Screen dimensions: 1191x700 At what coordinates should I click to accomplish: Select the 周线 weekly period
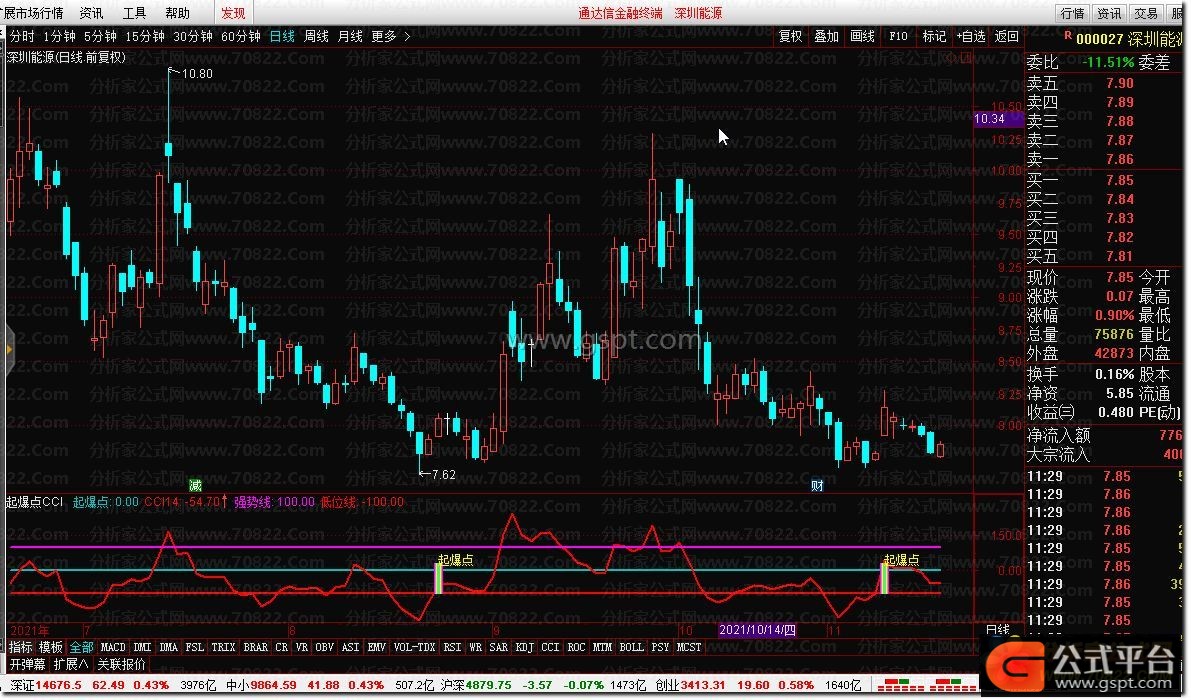(x=316, y=36)
